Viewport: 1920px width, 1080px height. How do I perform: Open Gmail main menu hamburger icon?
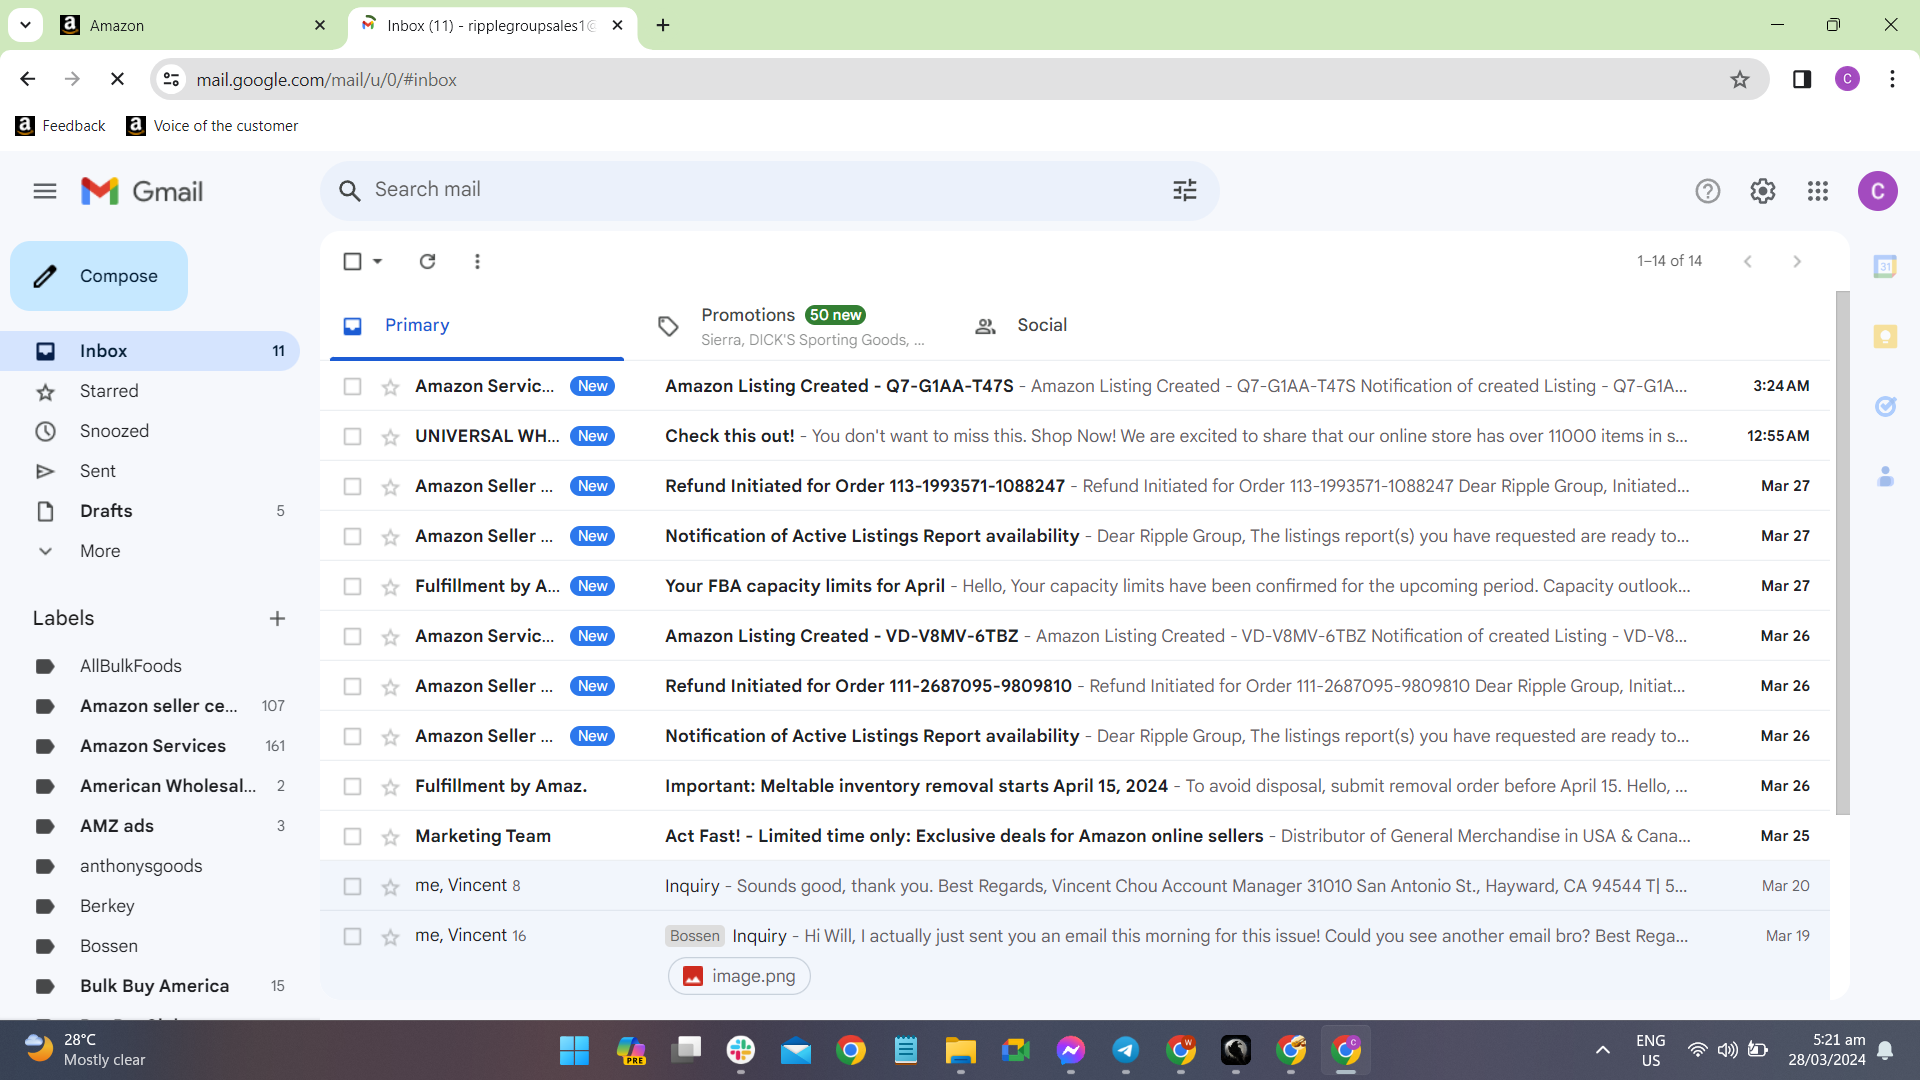(45, 191)
